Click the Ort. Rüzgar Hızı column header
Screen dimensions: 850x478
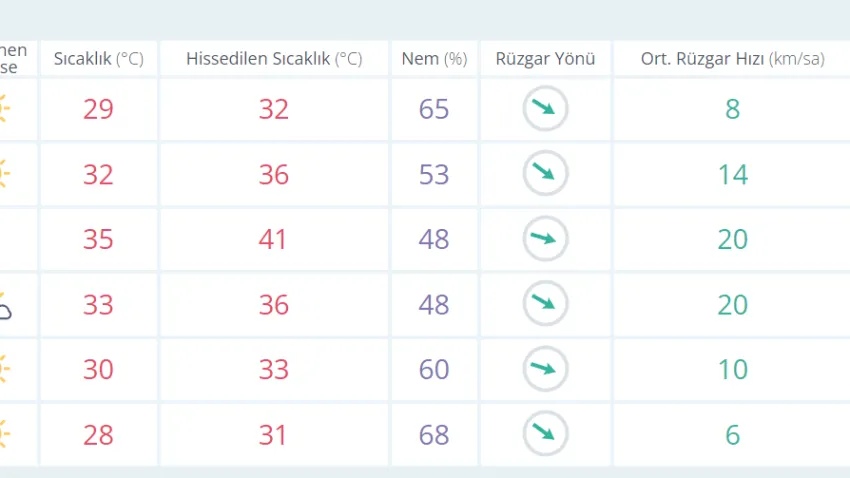point(732,58)
